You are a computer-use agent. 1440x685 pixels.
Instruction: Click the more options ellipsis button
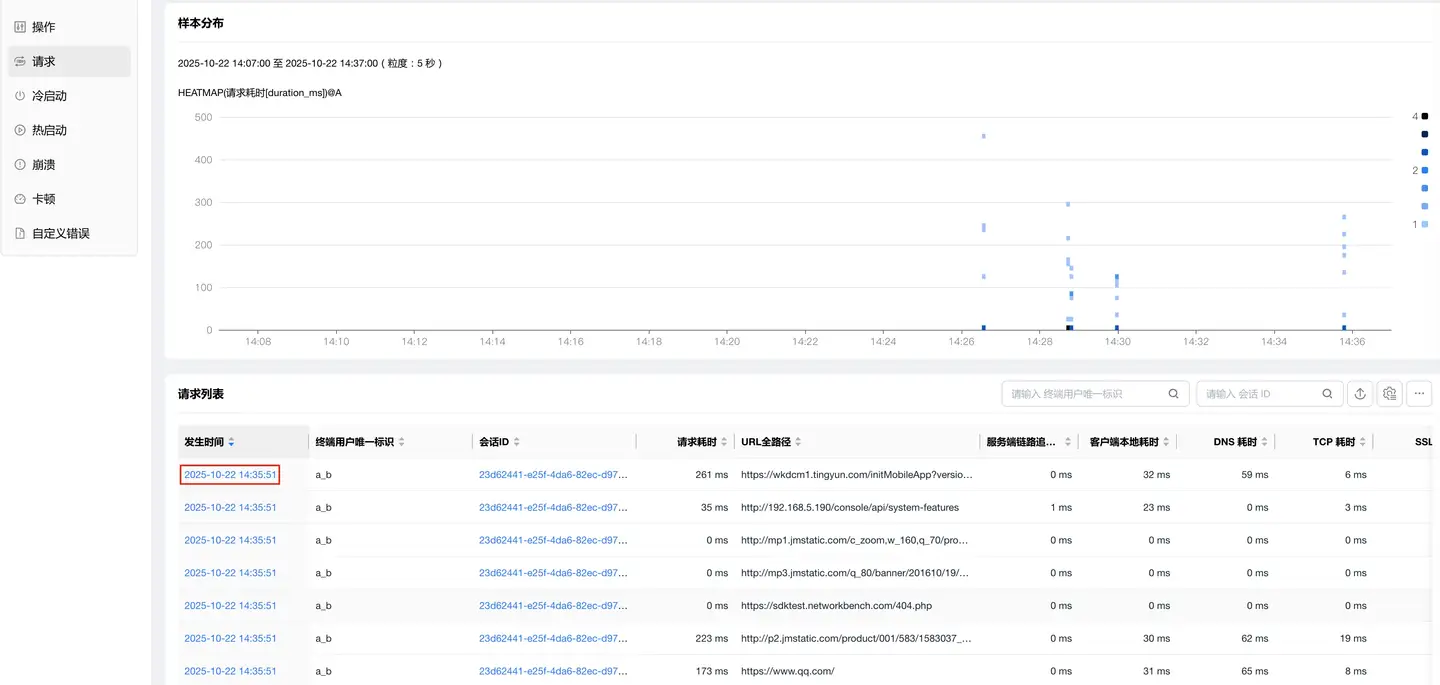[x=1419, y=394]
